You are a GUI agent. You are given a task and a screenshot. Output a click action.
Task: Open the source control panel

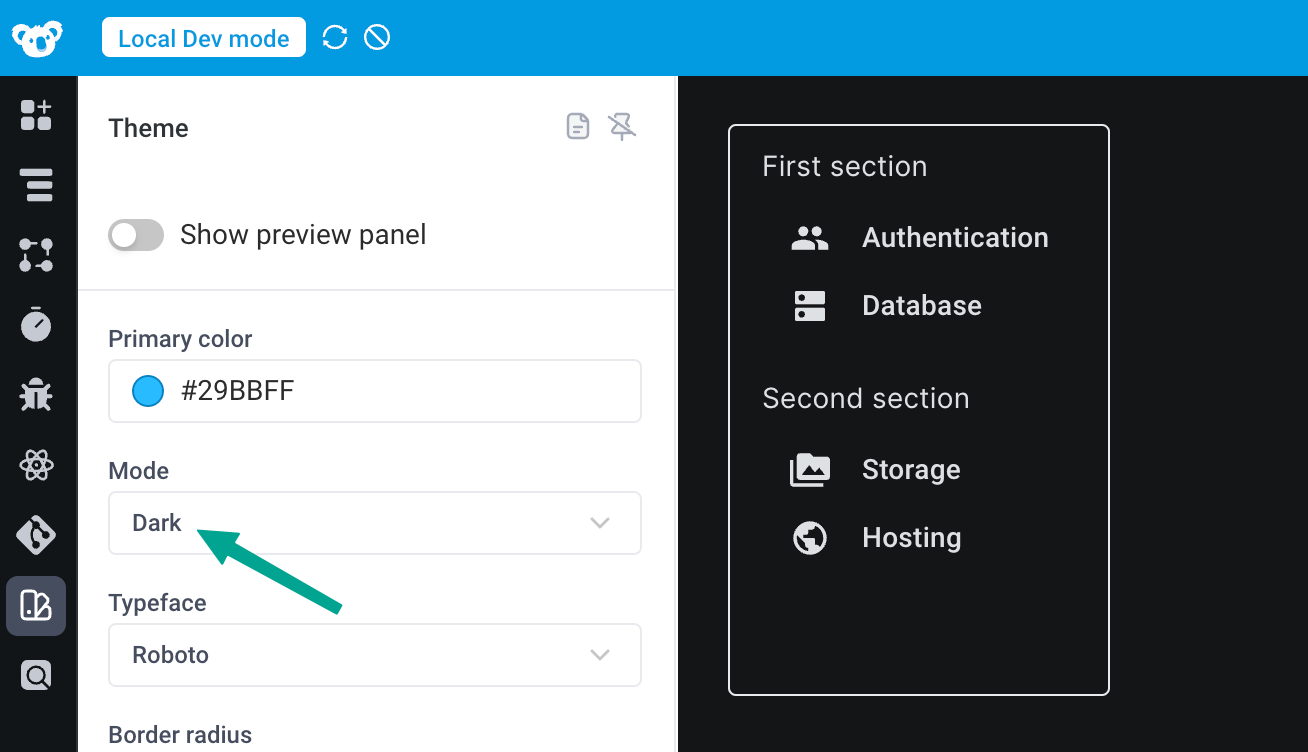(36, 535)
